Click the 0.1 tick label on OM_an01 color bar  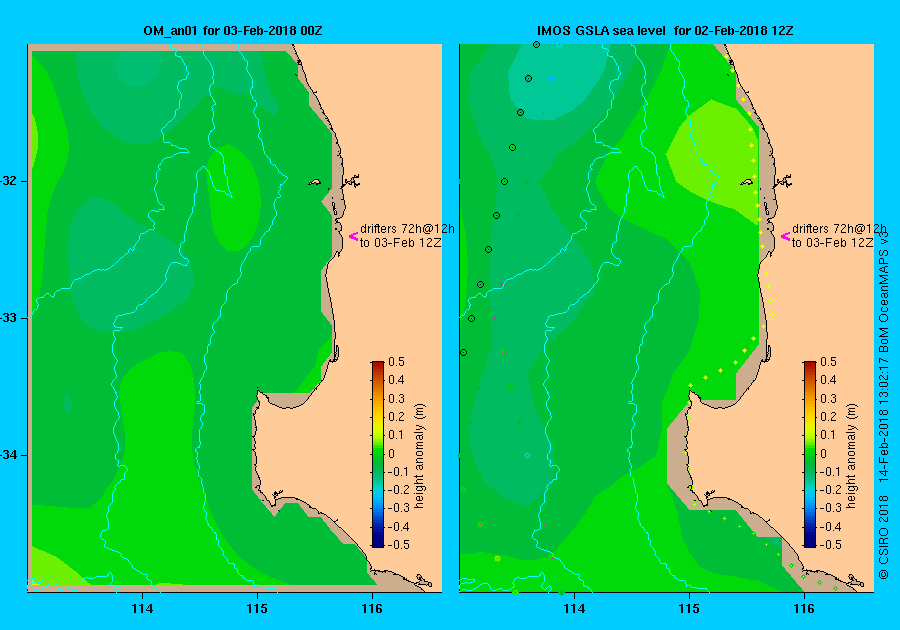[x=397, y=435]
